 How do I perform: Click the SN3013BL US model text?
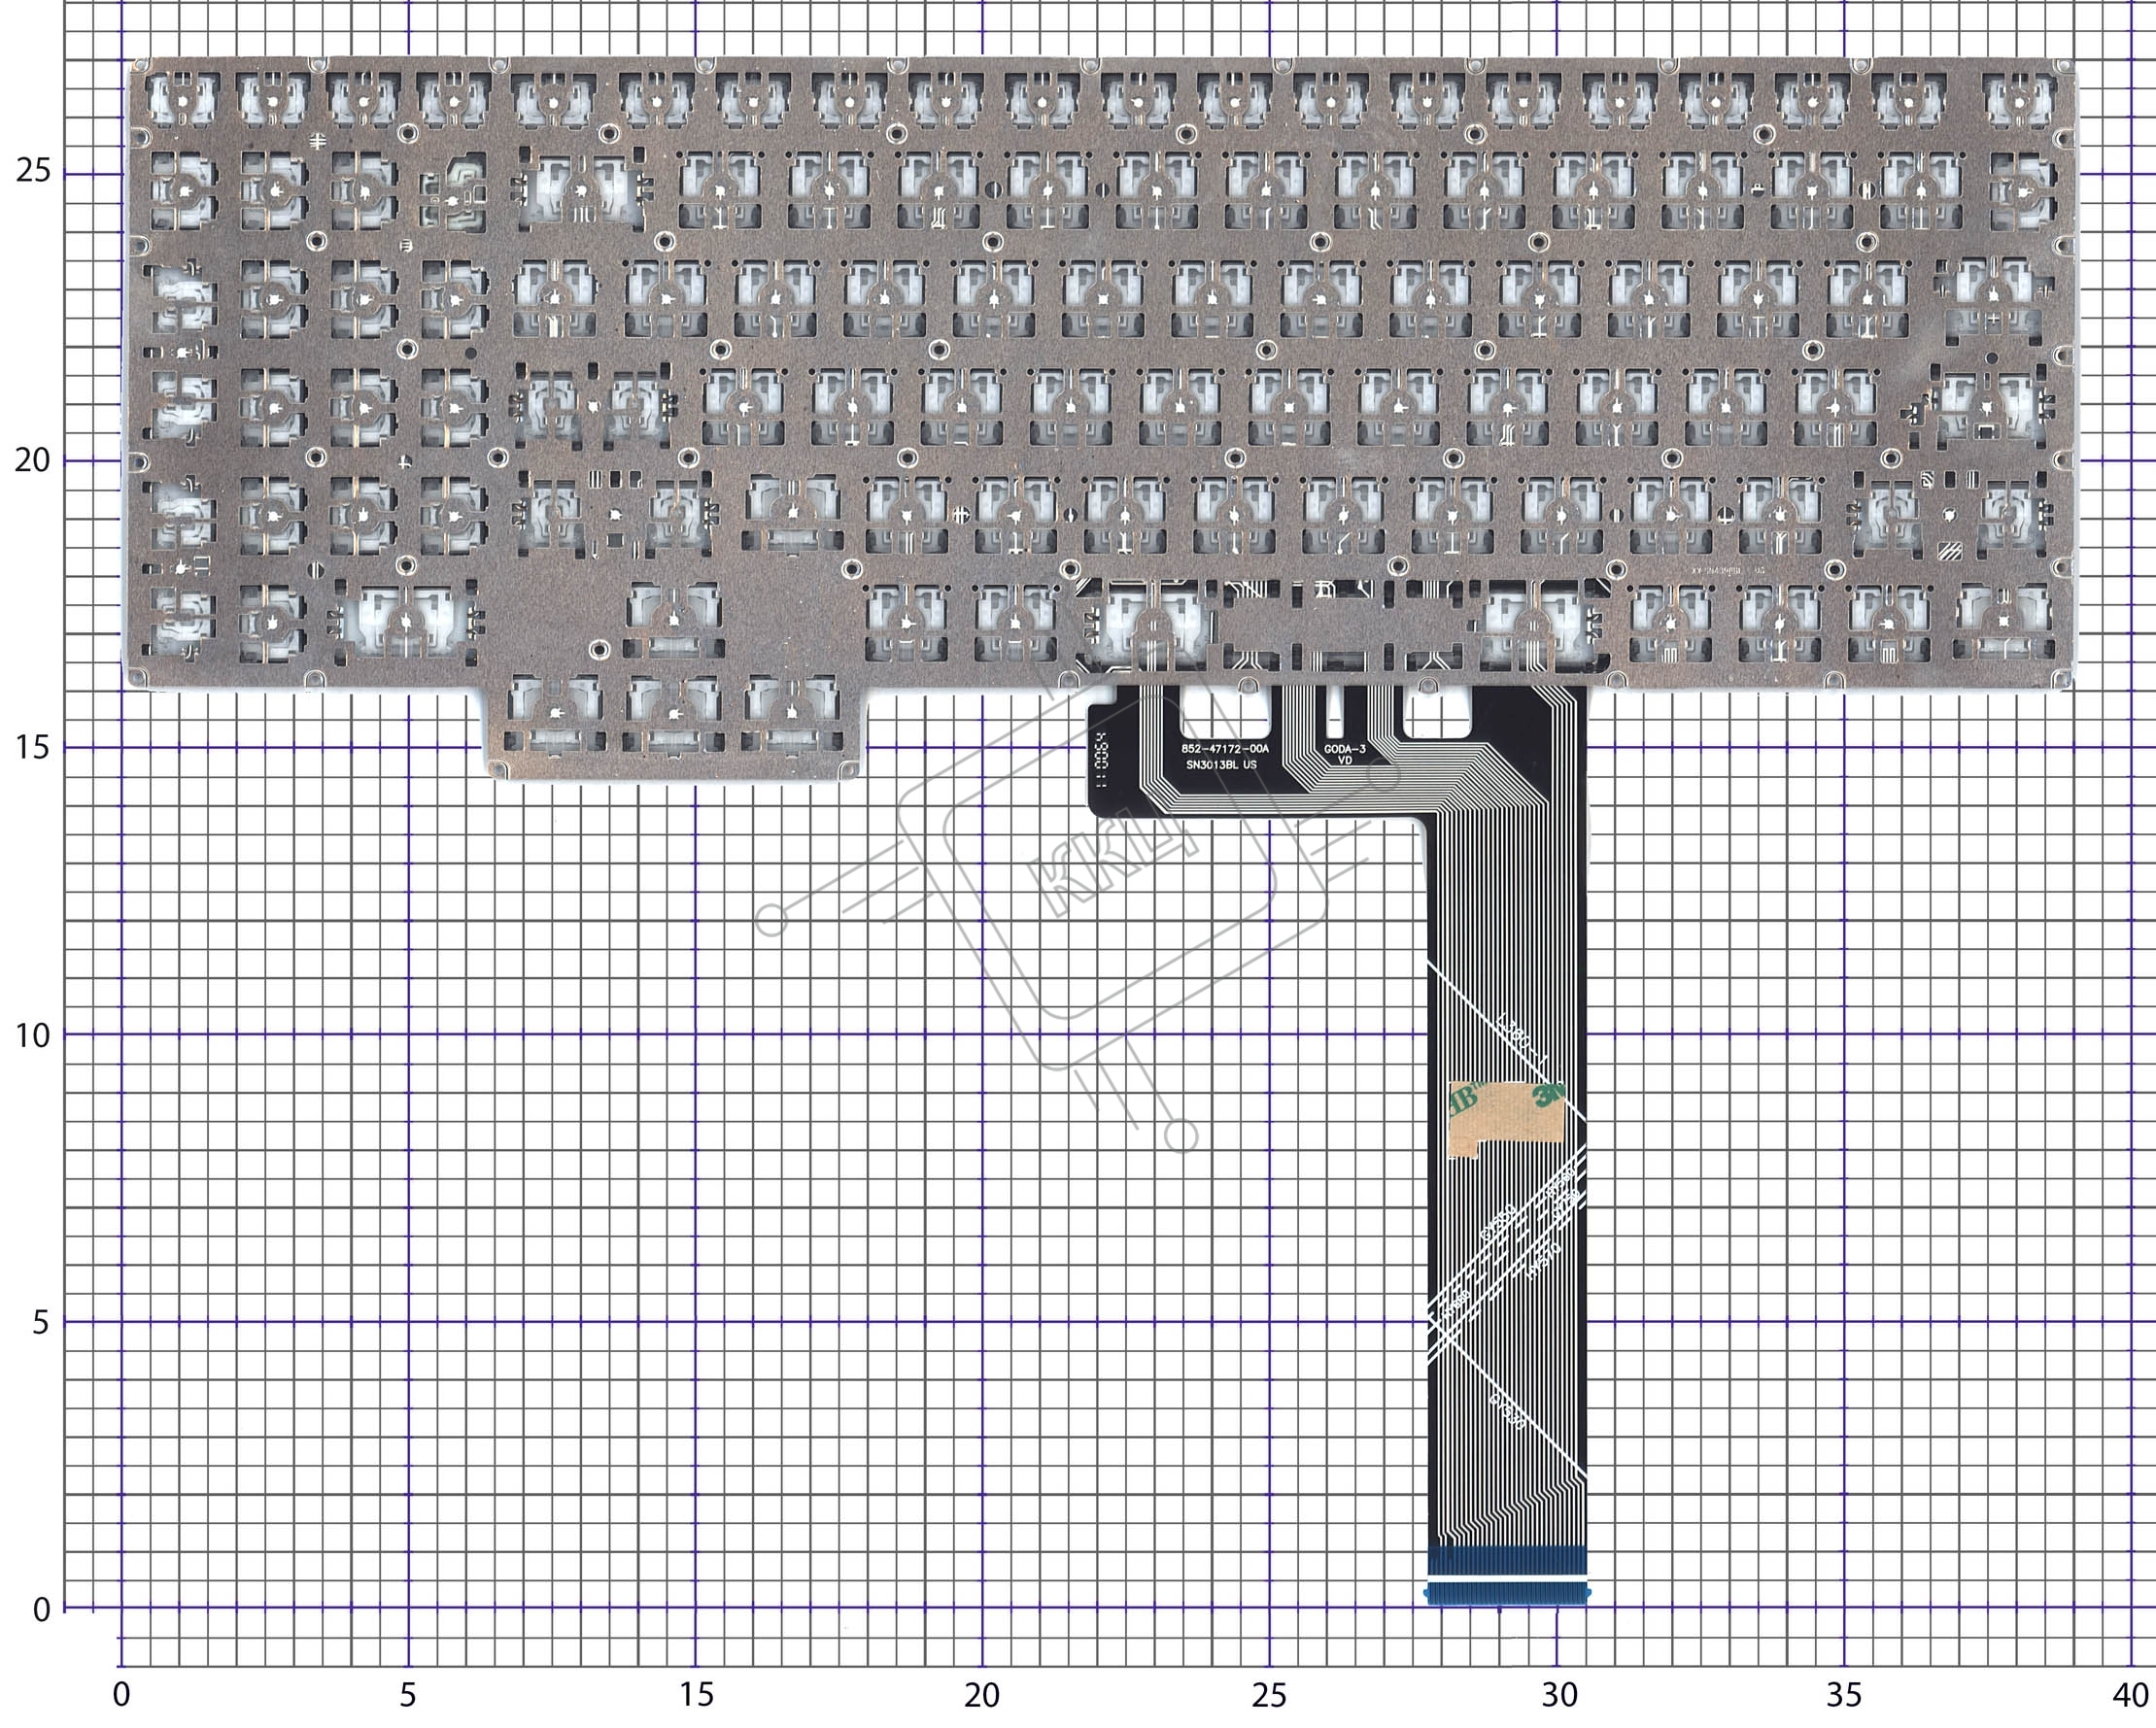coord(1221,765)
